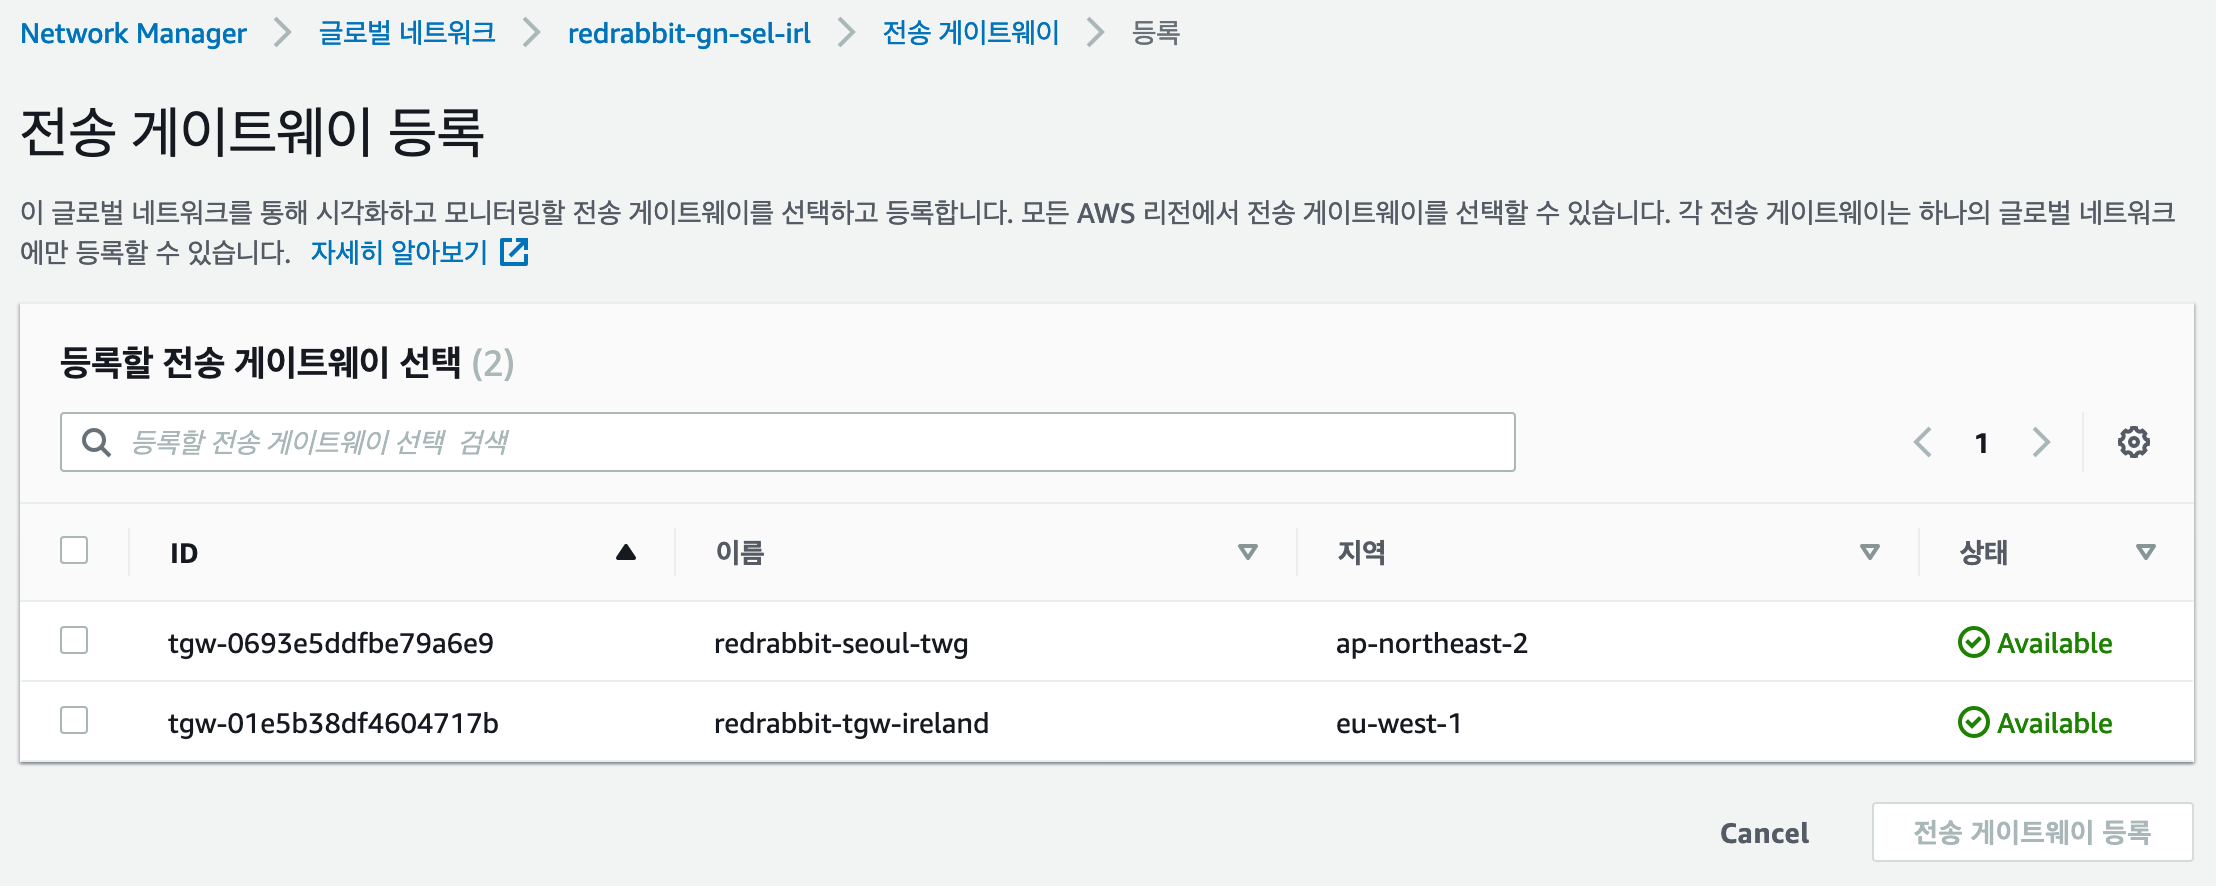
Task: Sort by the 이름 column arrow
Action: click(1248, 552)
